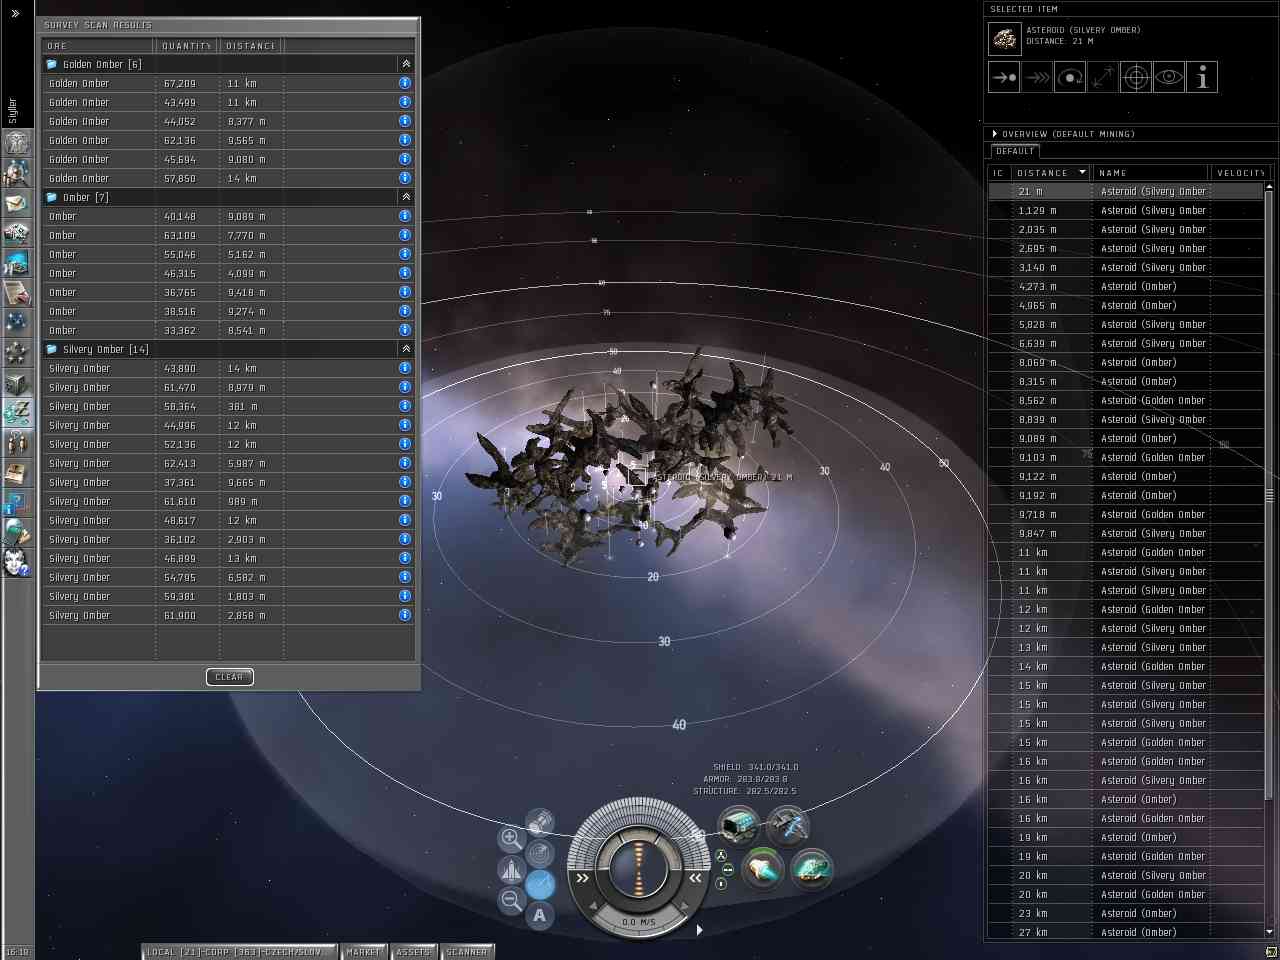Open the highlighted ISK wallet sidebar icon
Screen dimensions: 1280x960
tap(17, 412)
